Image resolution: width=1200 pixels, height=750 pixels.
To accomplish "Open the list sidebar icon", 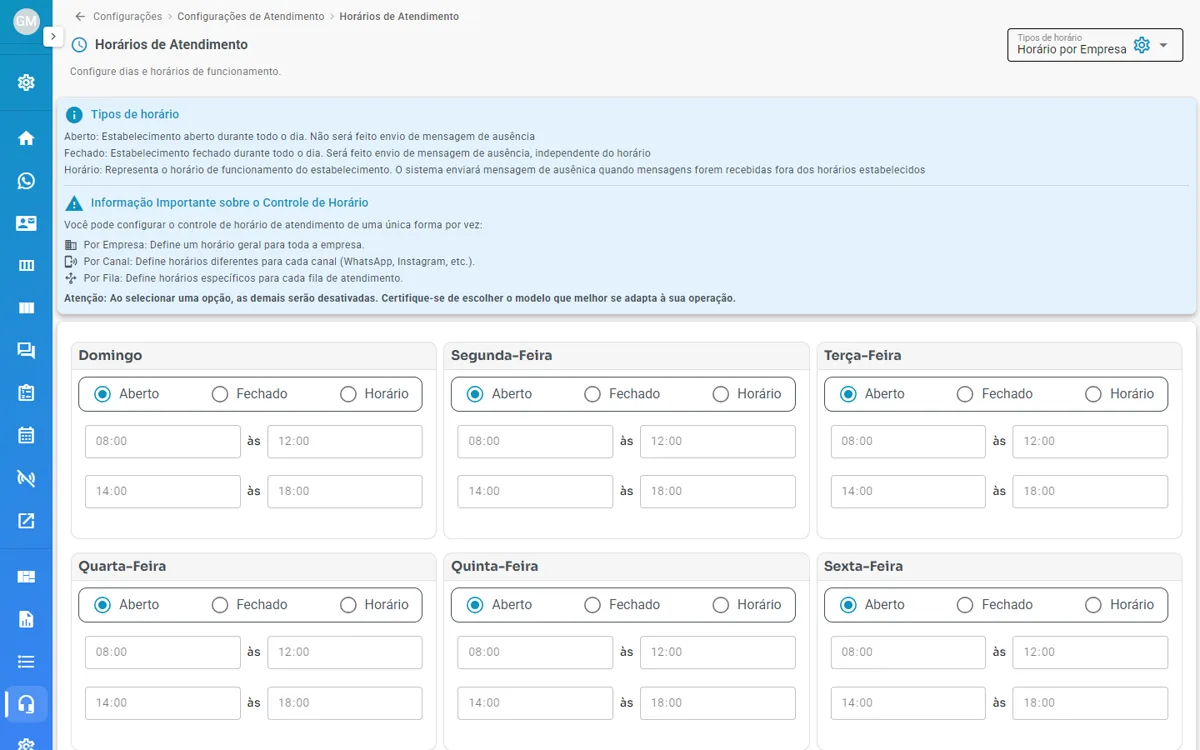I will (x=26, y=661).
